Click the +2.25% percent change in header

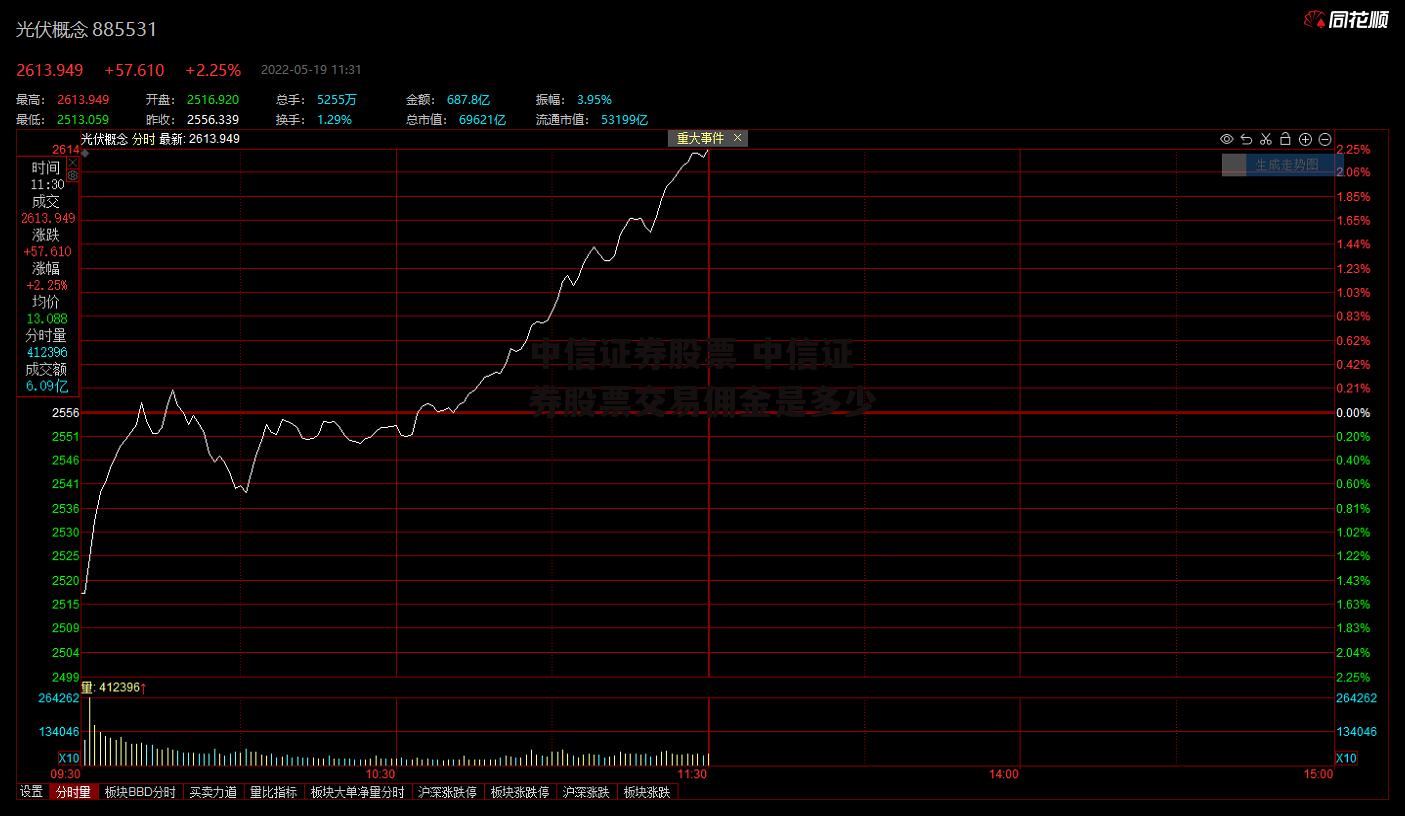pos(213,70)
